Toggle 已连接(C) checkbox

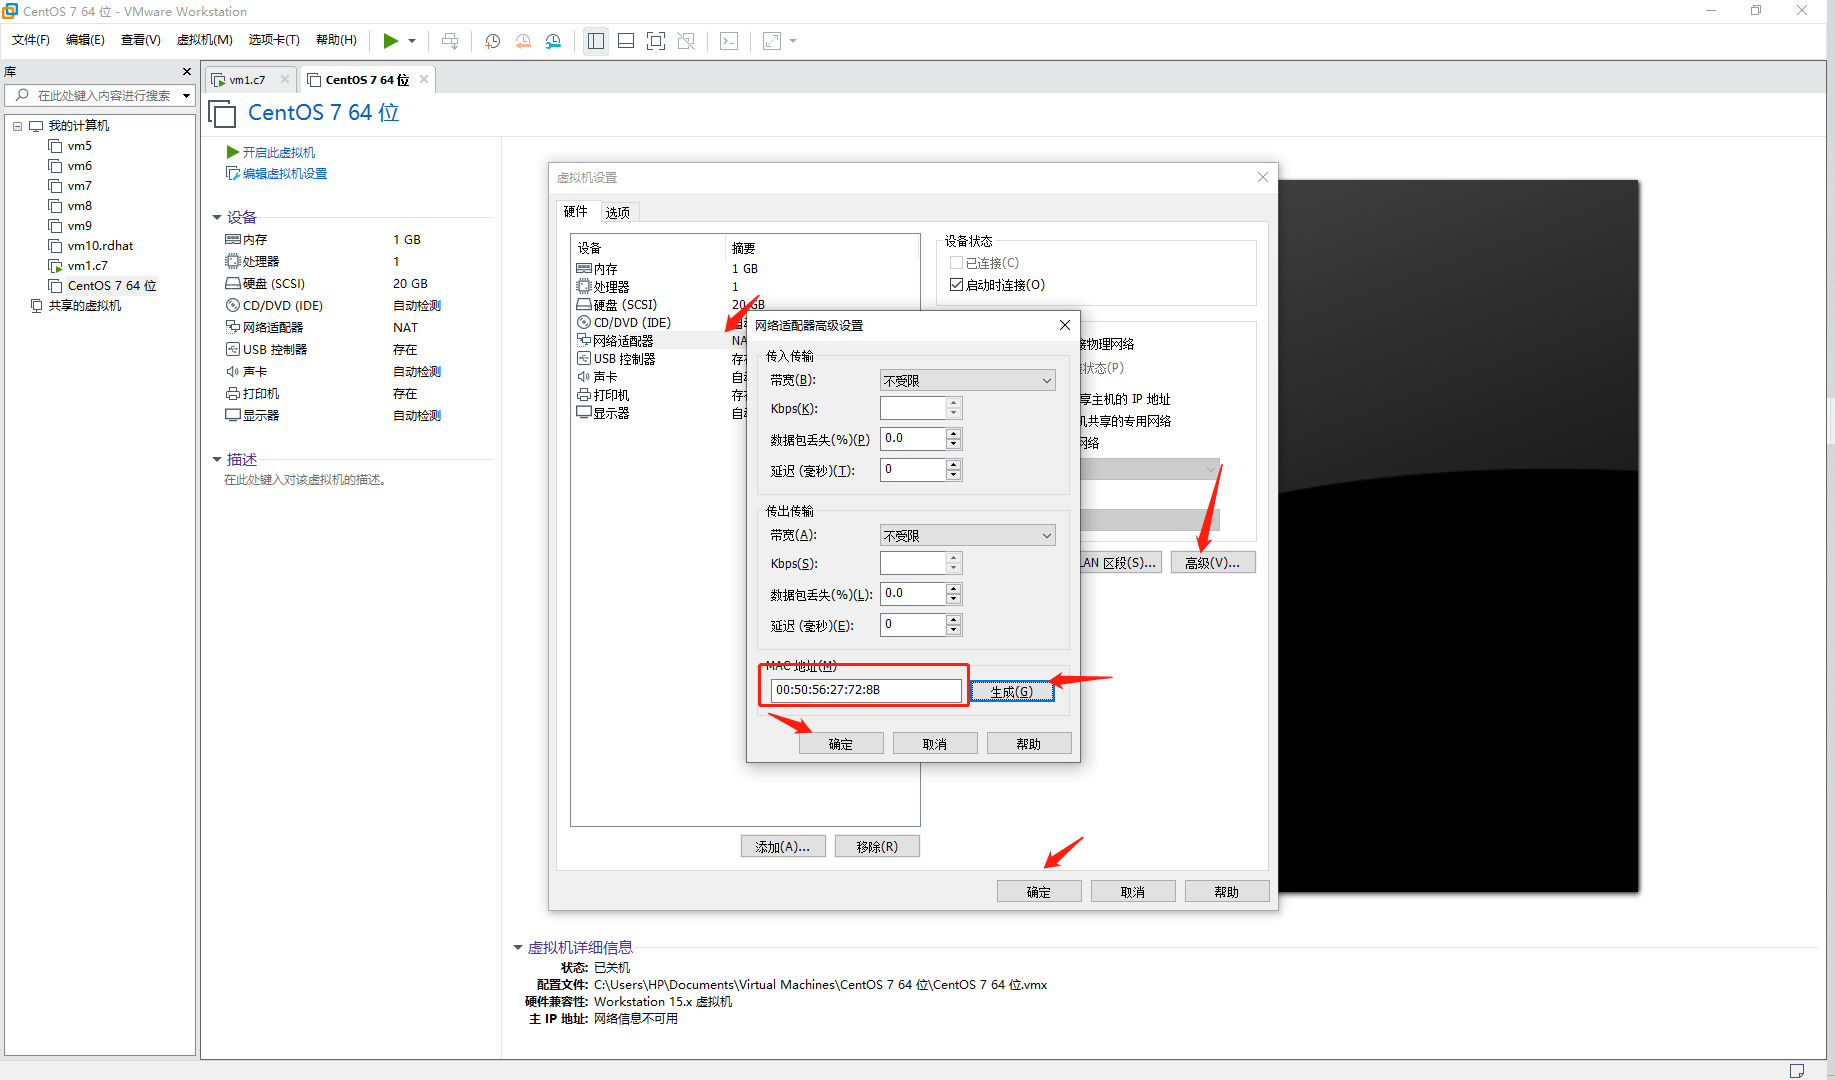(956, 263)
